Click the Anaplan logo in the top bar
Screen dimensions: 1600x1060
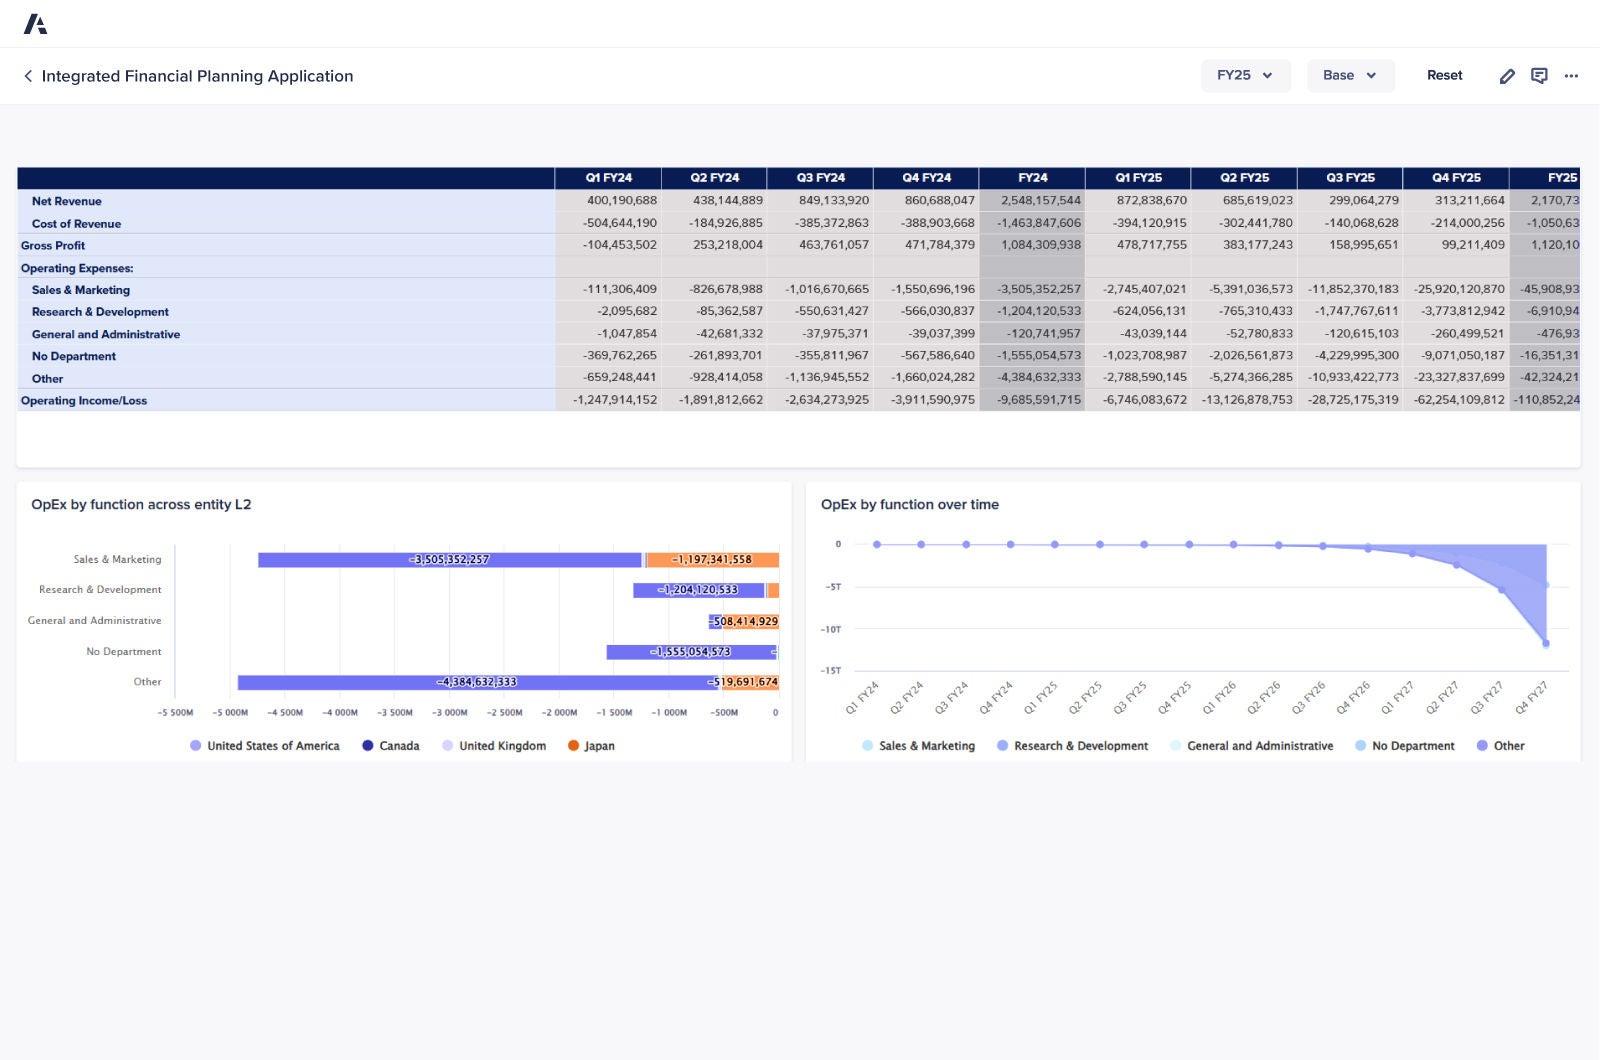[x=37, y=22]
